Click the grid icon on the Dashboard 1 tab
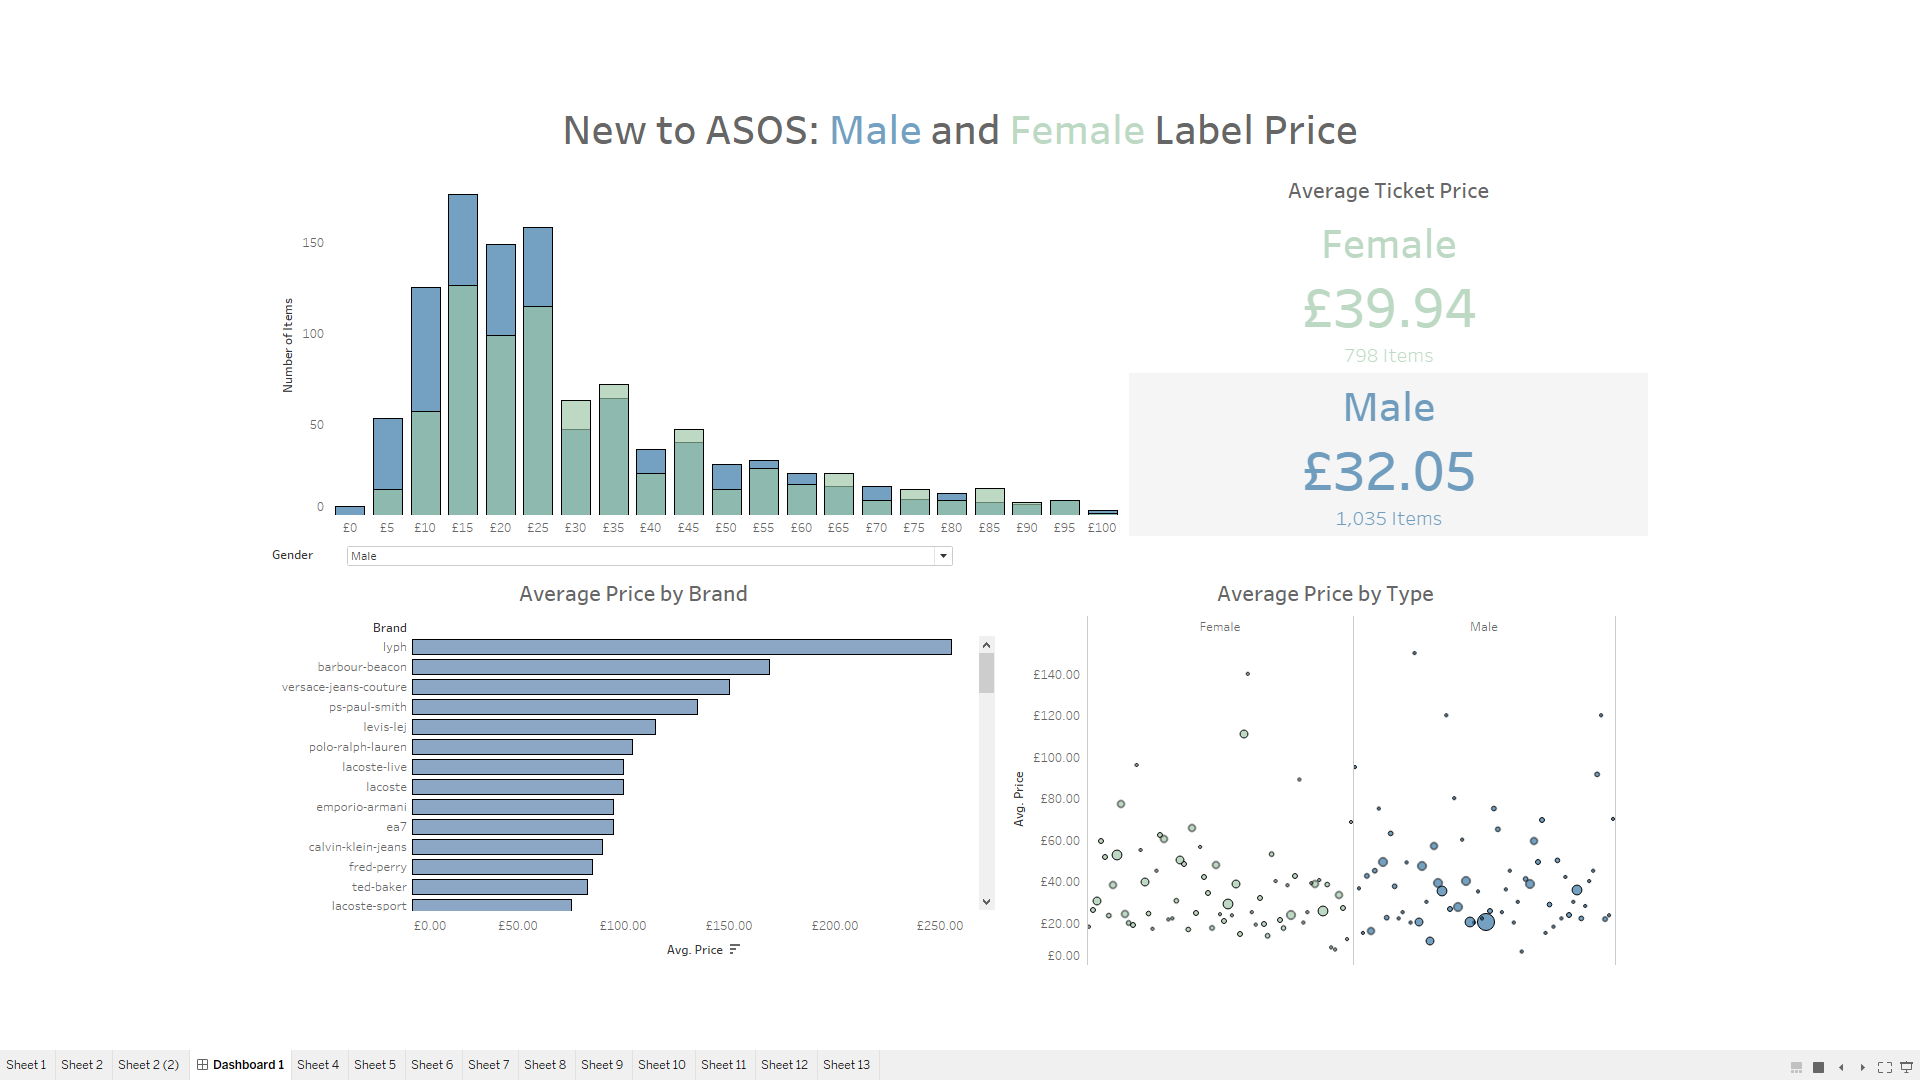Image resolution: width=1920 pixels, height=1080 pixels. coord(203,1064)
